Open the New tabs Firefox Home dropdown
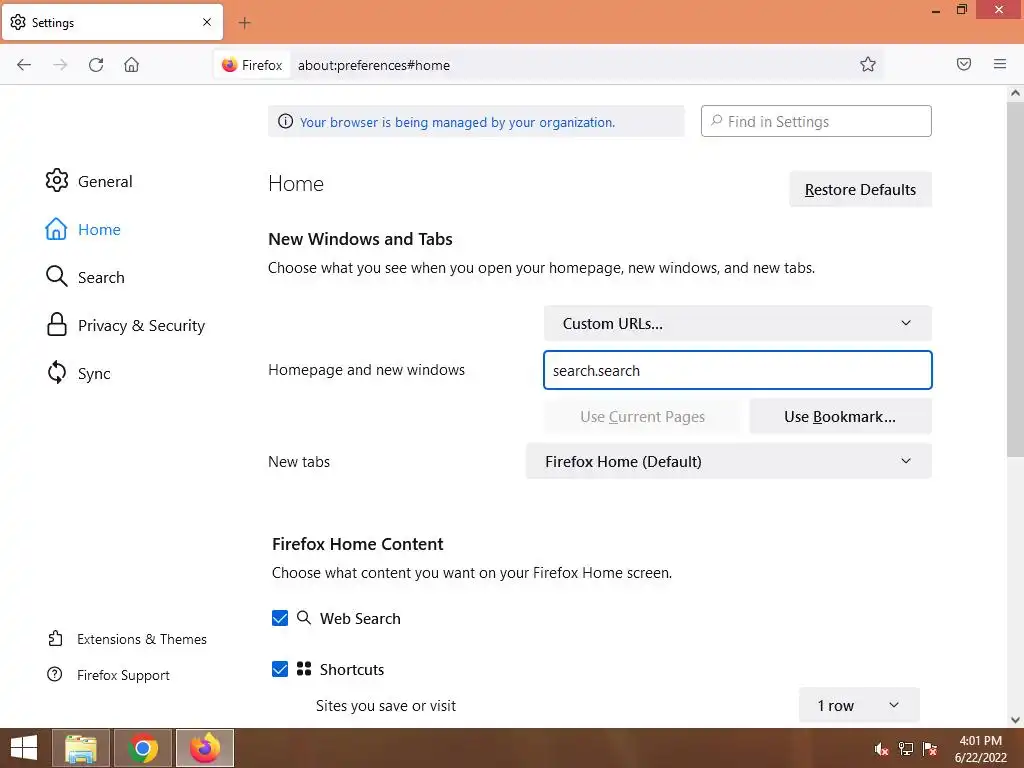This screenshot has width=1024, height=768. [728, 461]
